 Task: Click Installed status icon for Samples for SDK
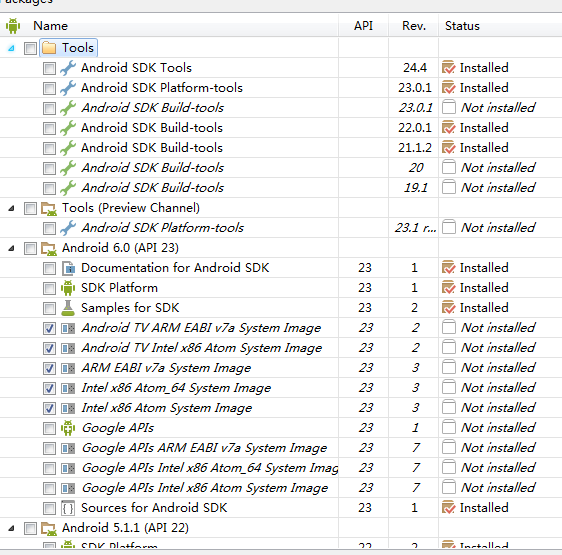coord(448,308)
